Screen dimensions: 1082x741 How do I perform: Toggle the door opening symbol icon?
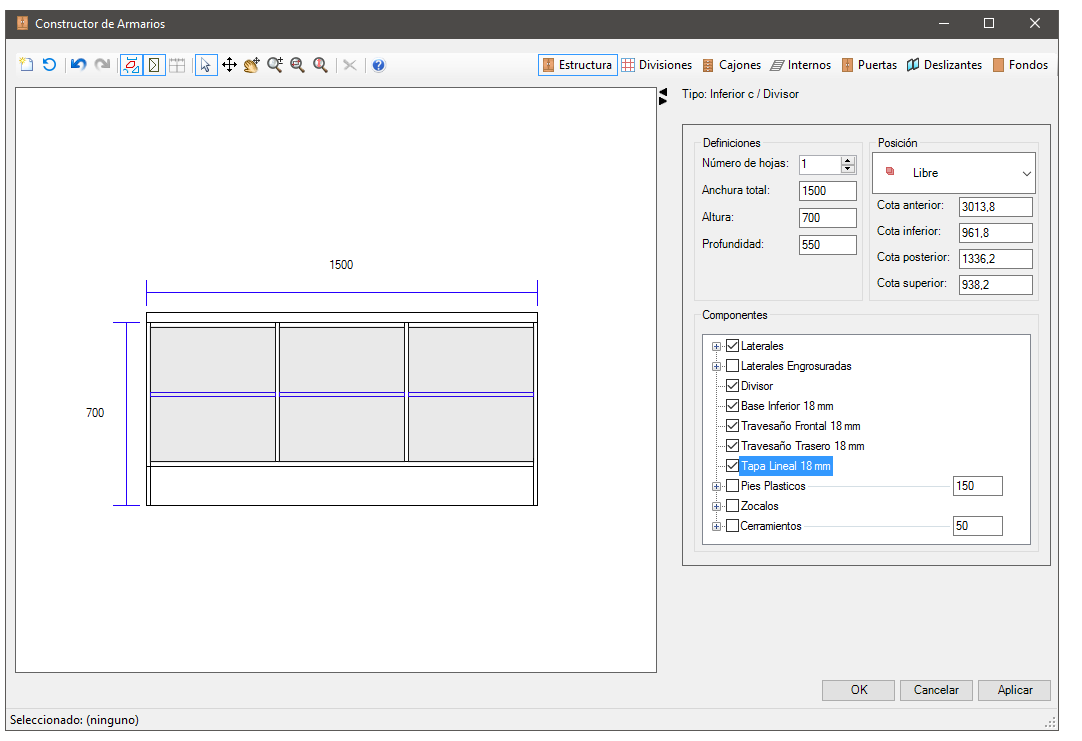[x=154, y=65]
